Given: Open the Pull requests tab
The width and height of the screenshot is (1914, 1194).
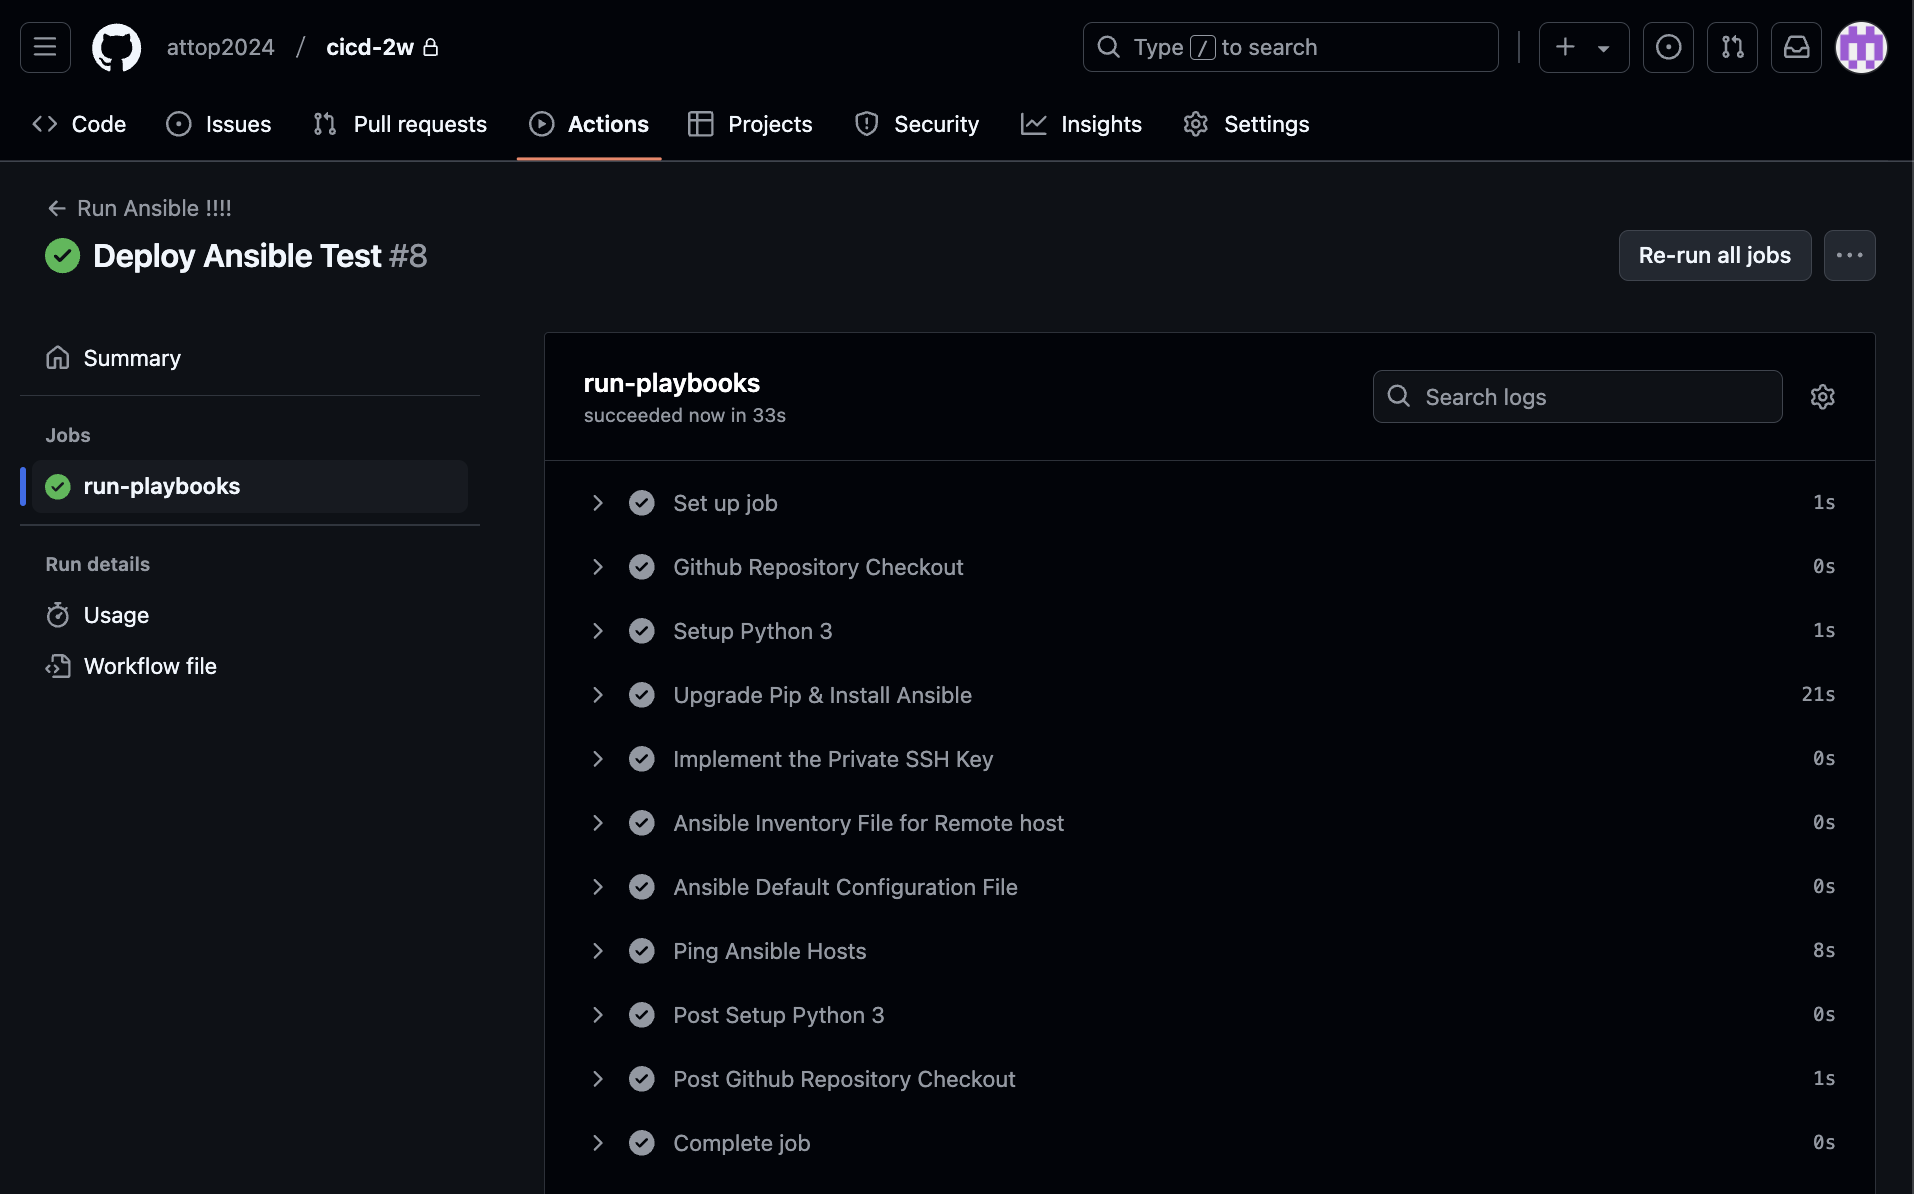Looking at the screenshot, I should (400, 124).
